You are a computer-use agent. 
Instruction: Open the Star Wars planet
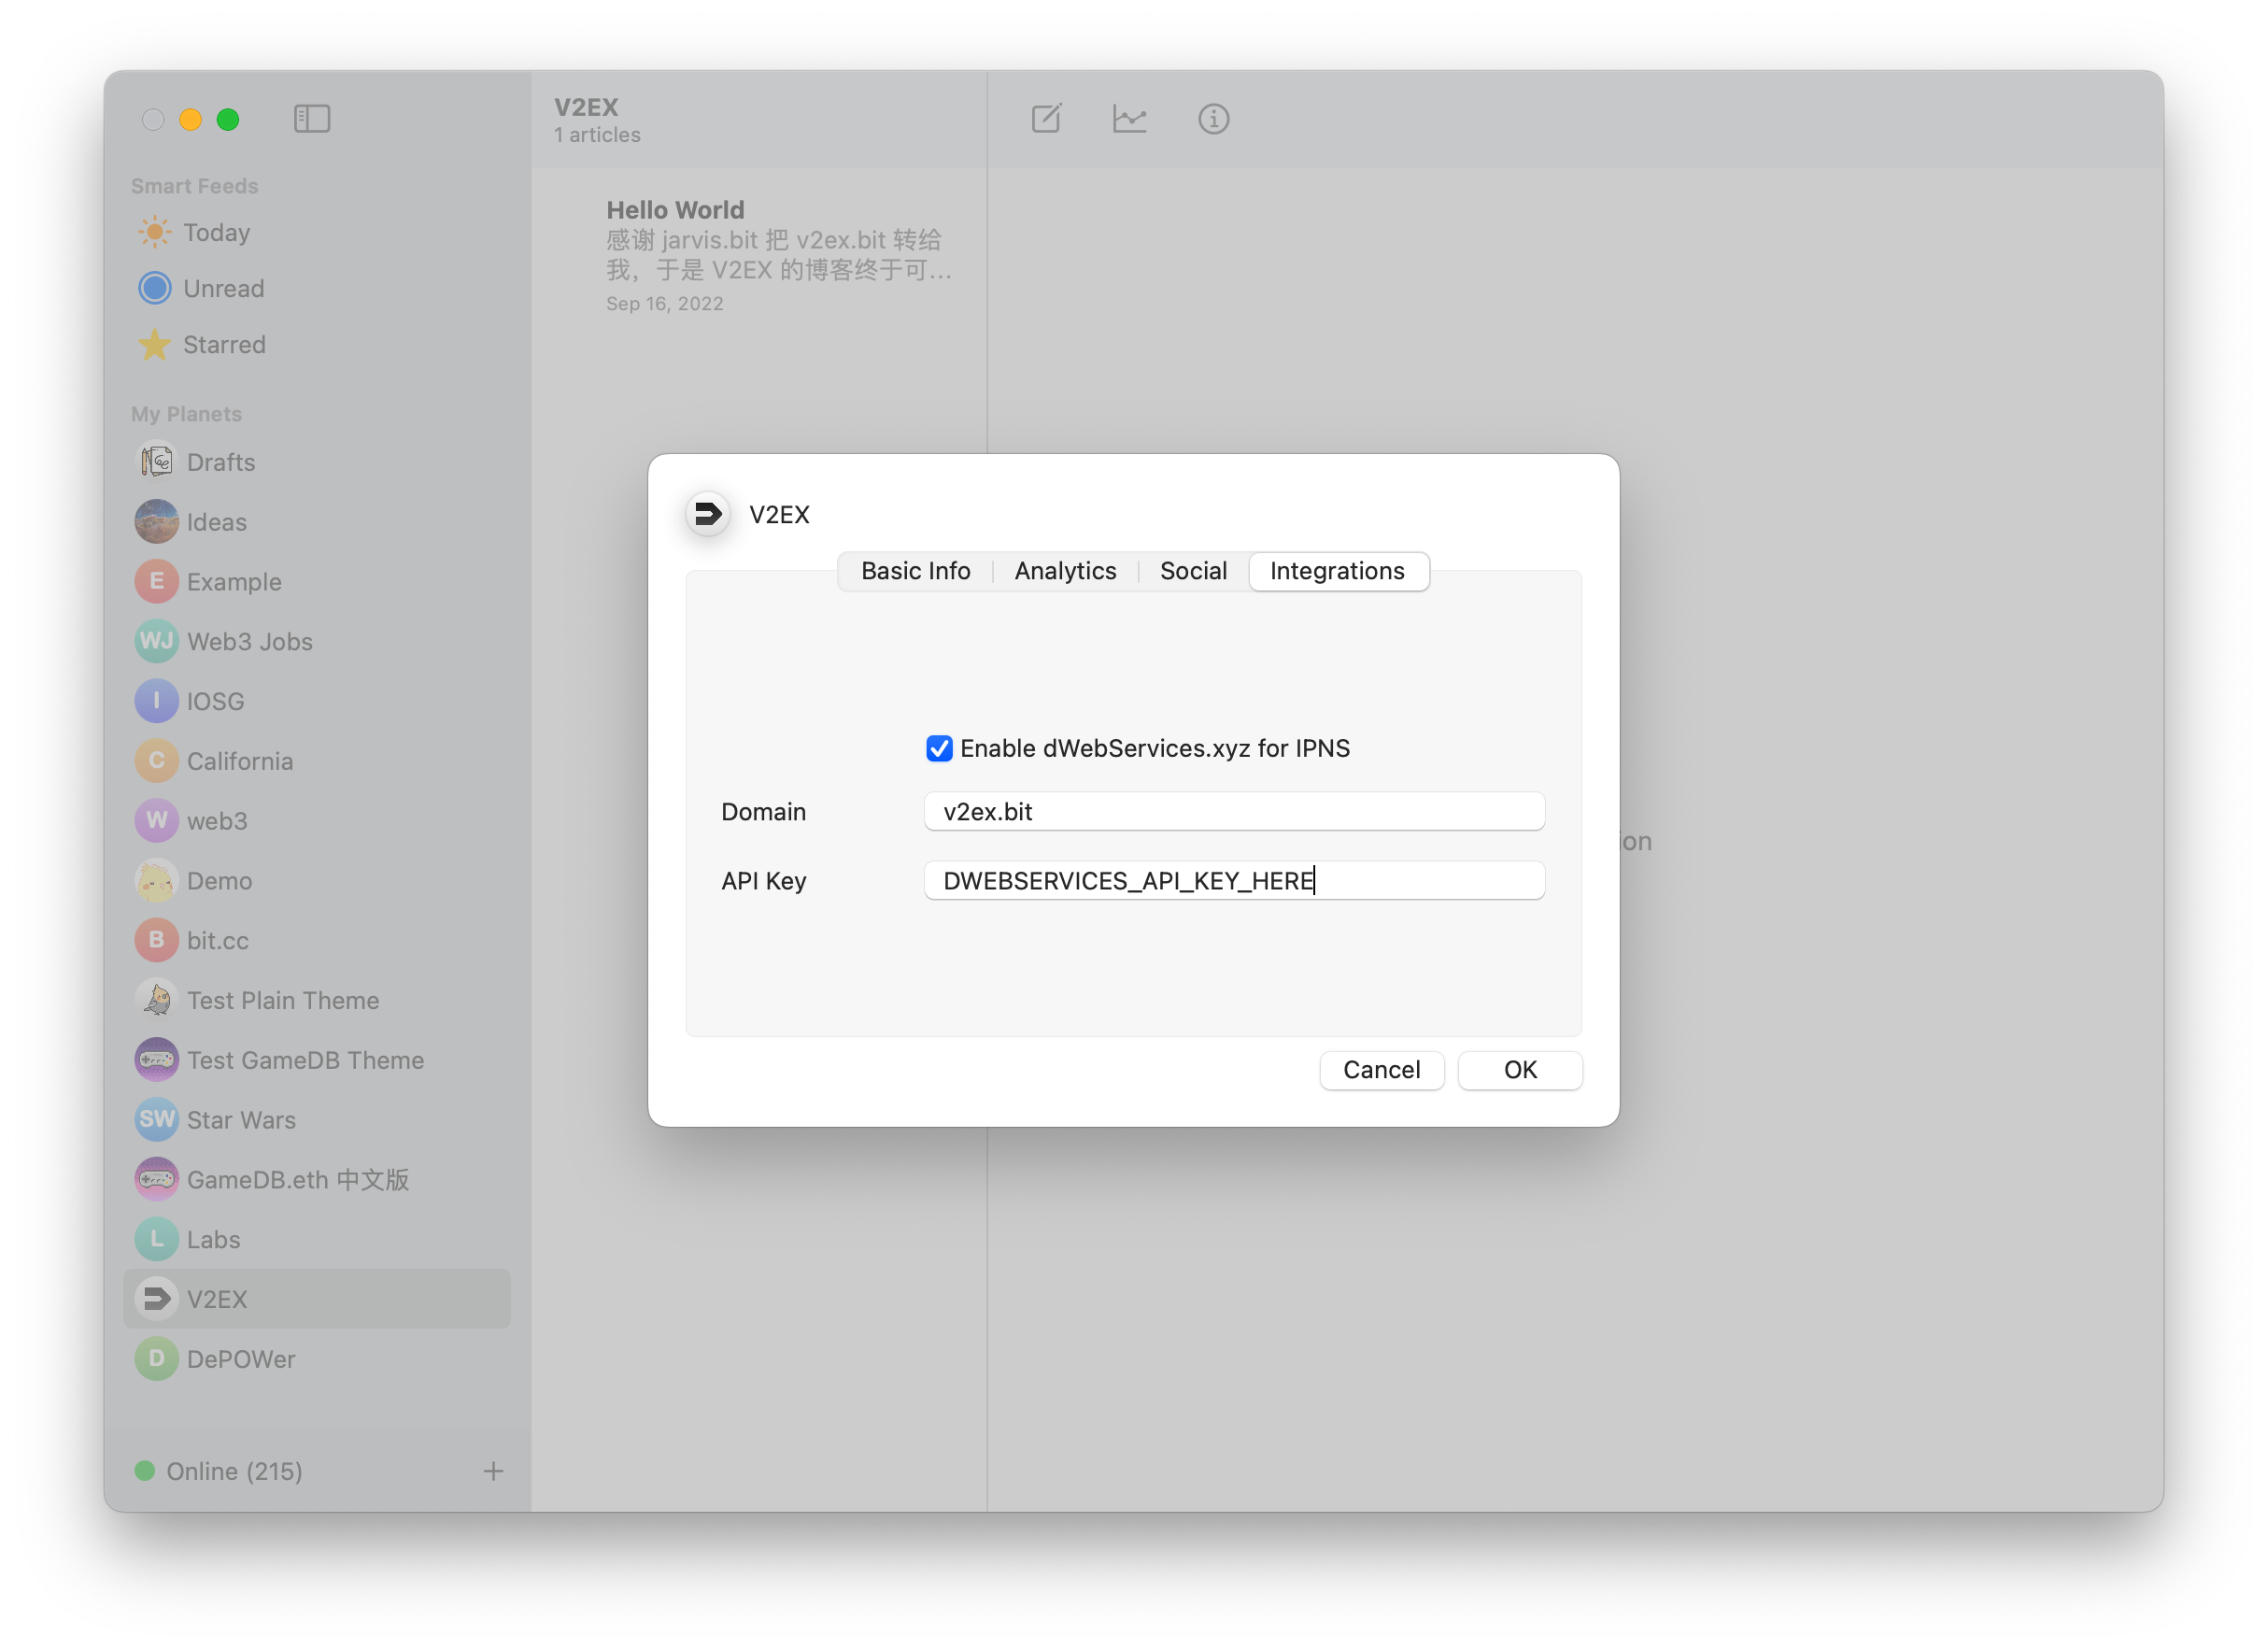click(240, 1120)
